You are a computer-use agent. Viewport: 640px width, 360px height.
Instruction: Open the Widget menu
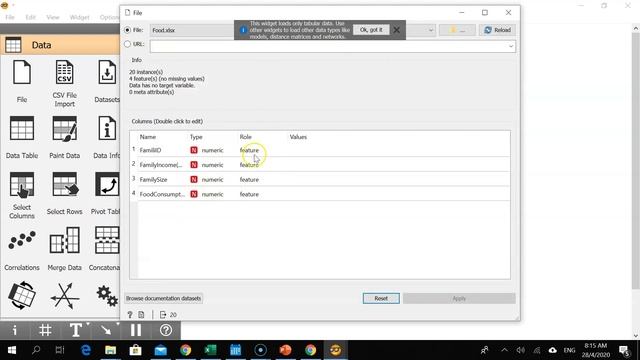point(79,17)
